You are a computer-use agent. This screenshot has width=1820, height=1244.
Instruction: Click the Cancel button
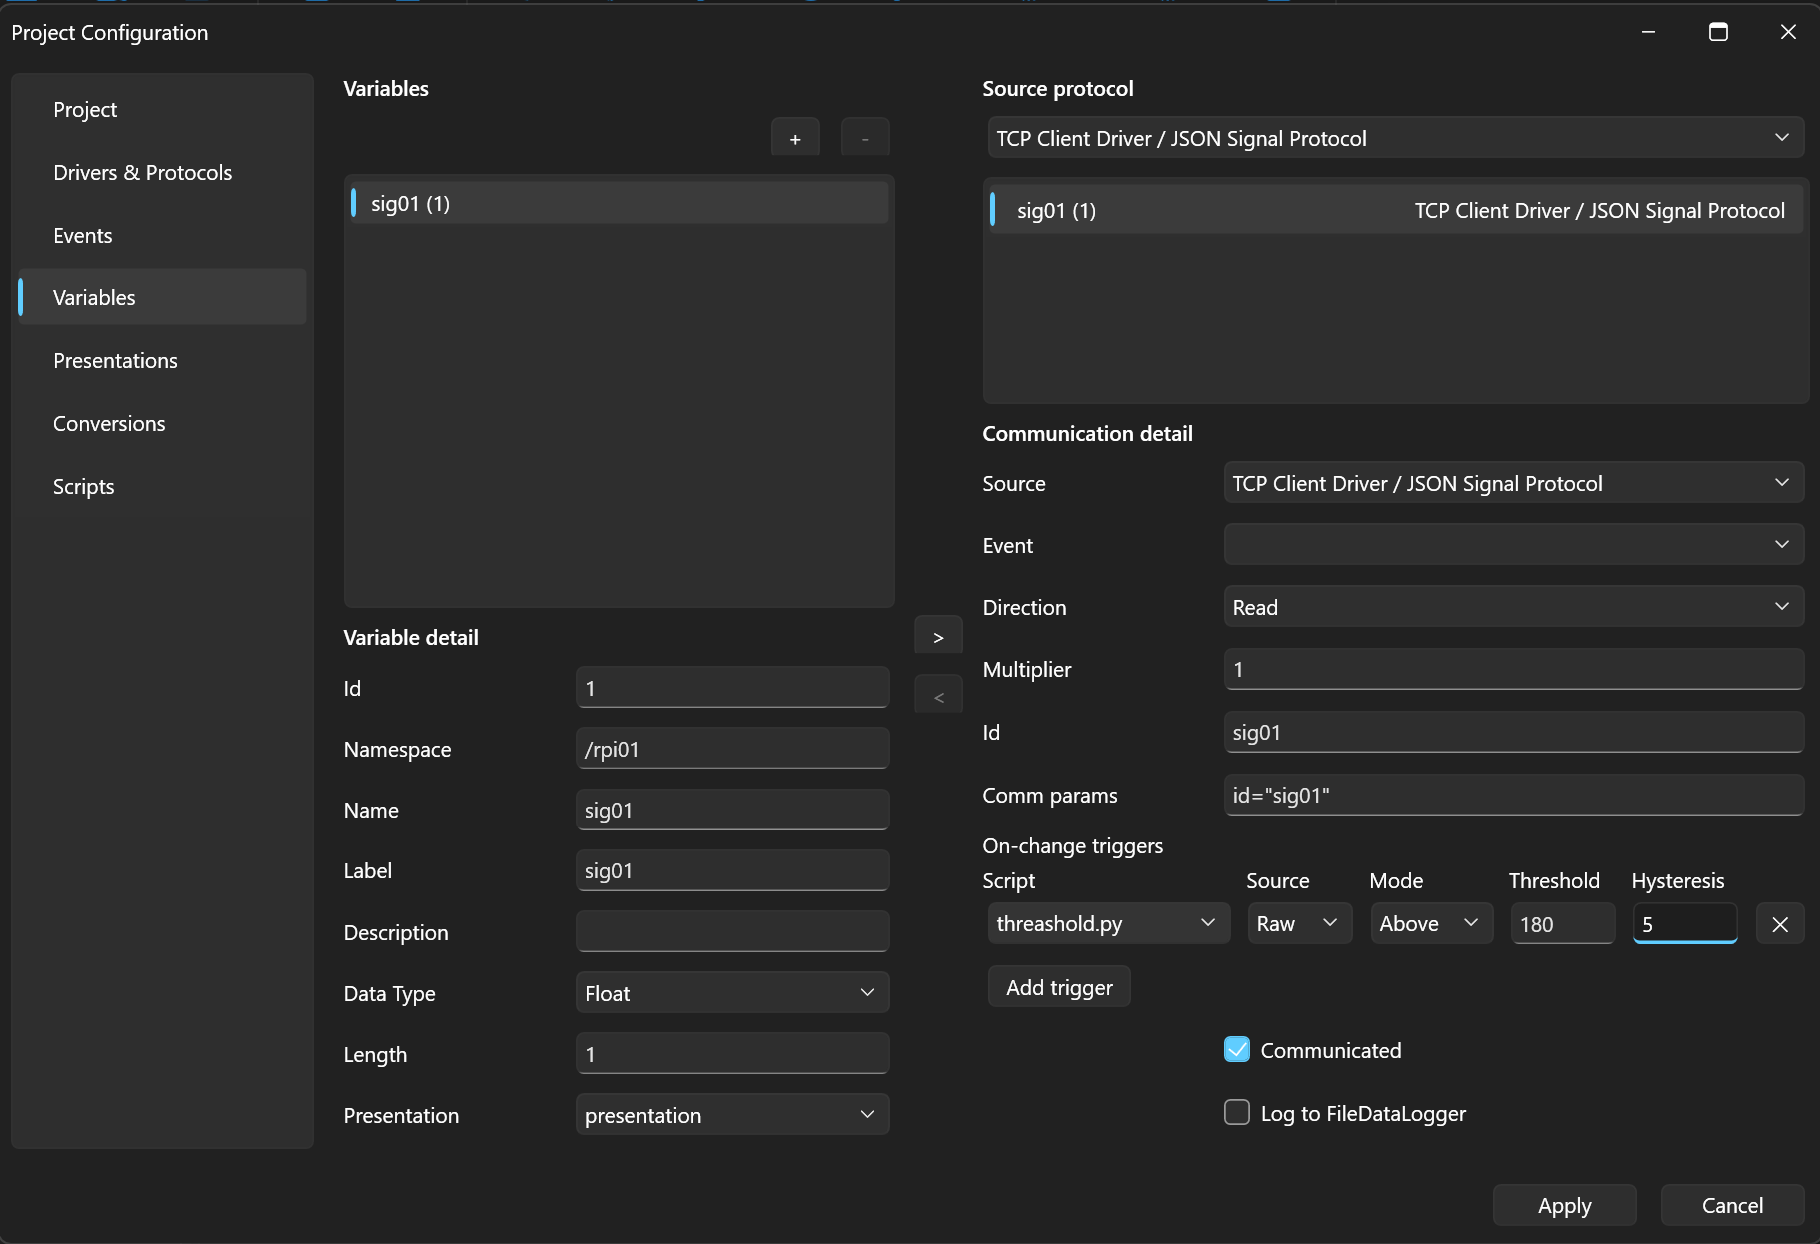coord(1732,1205)
